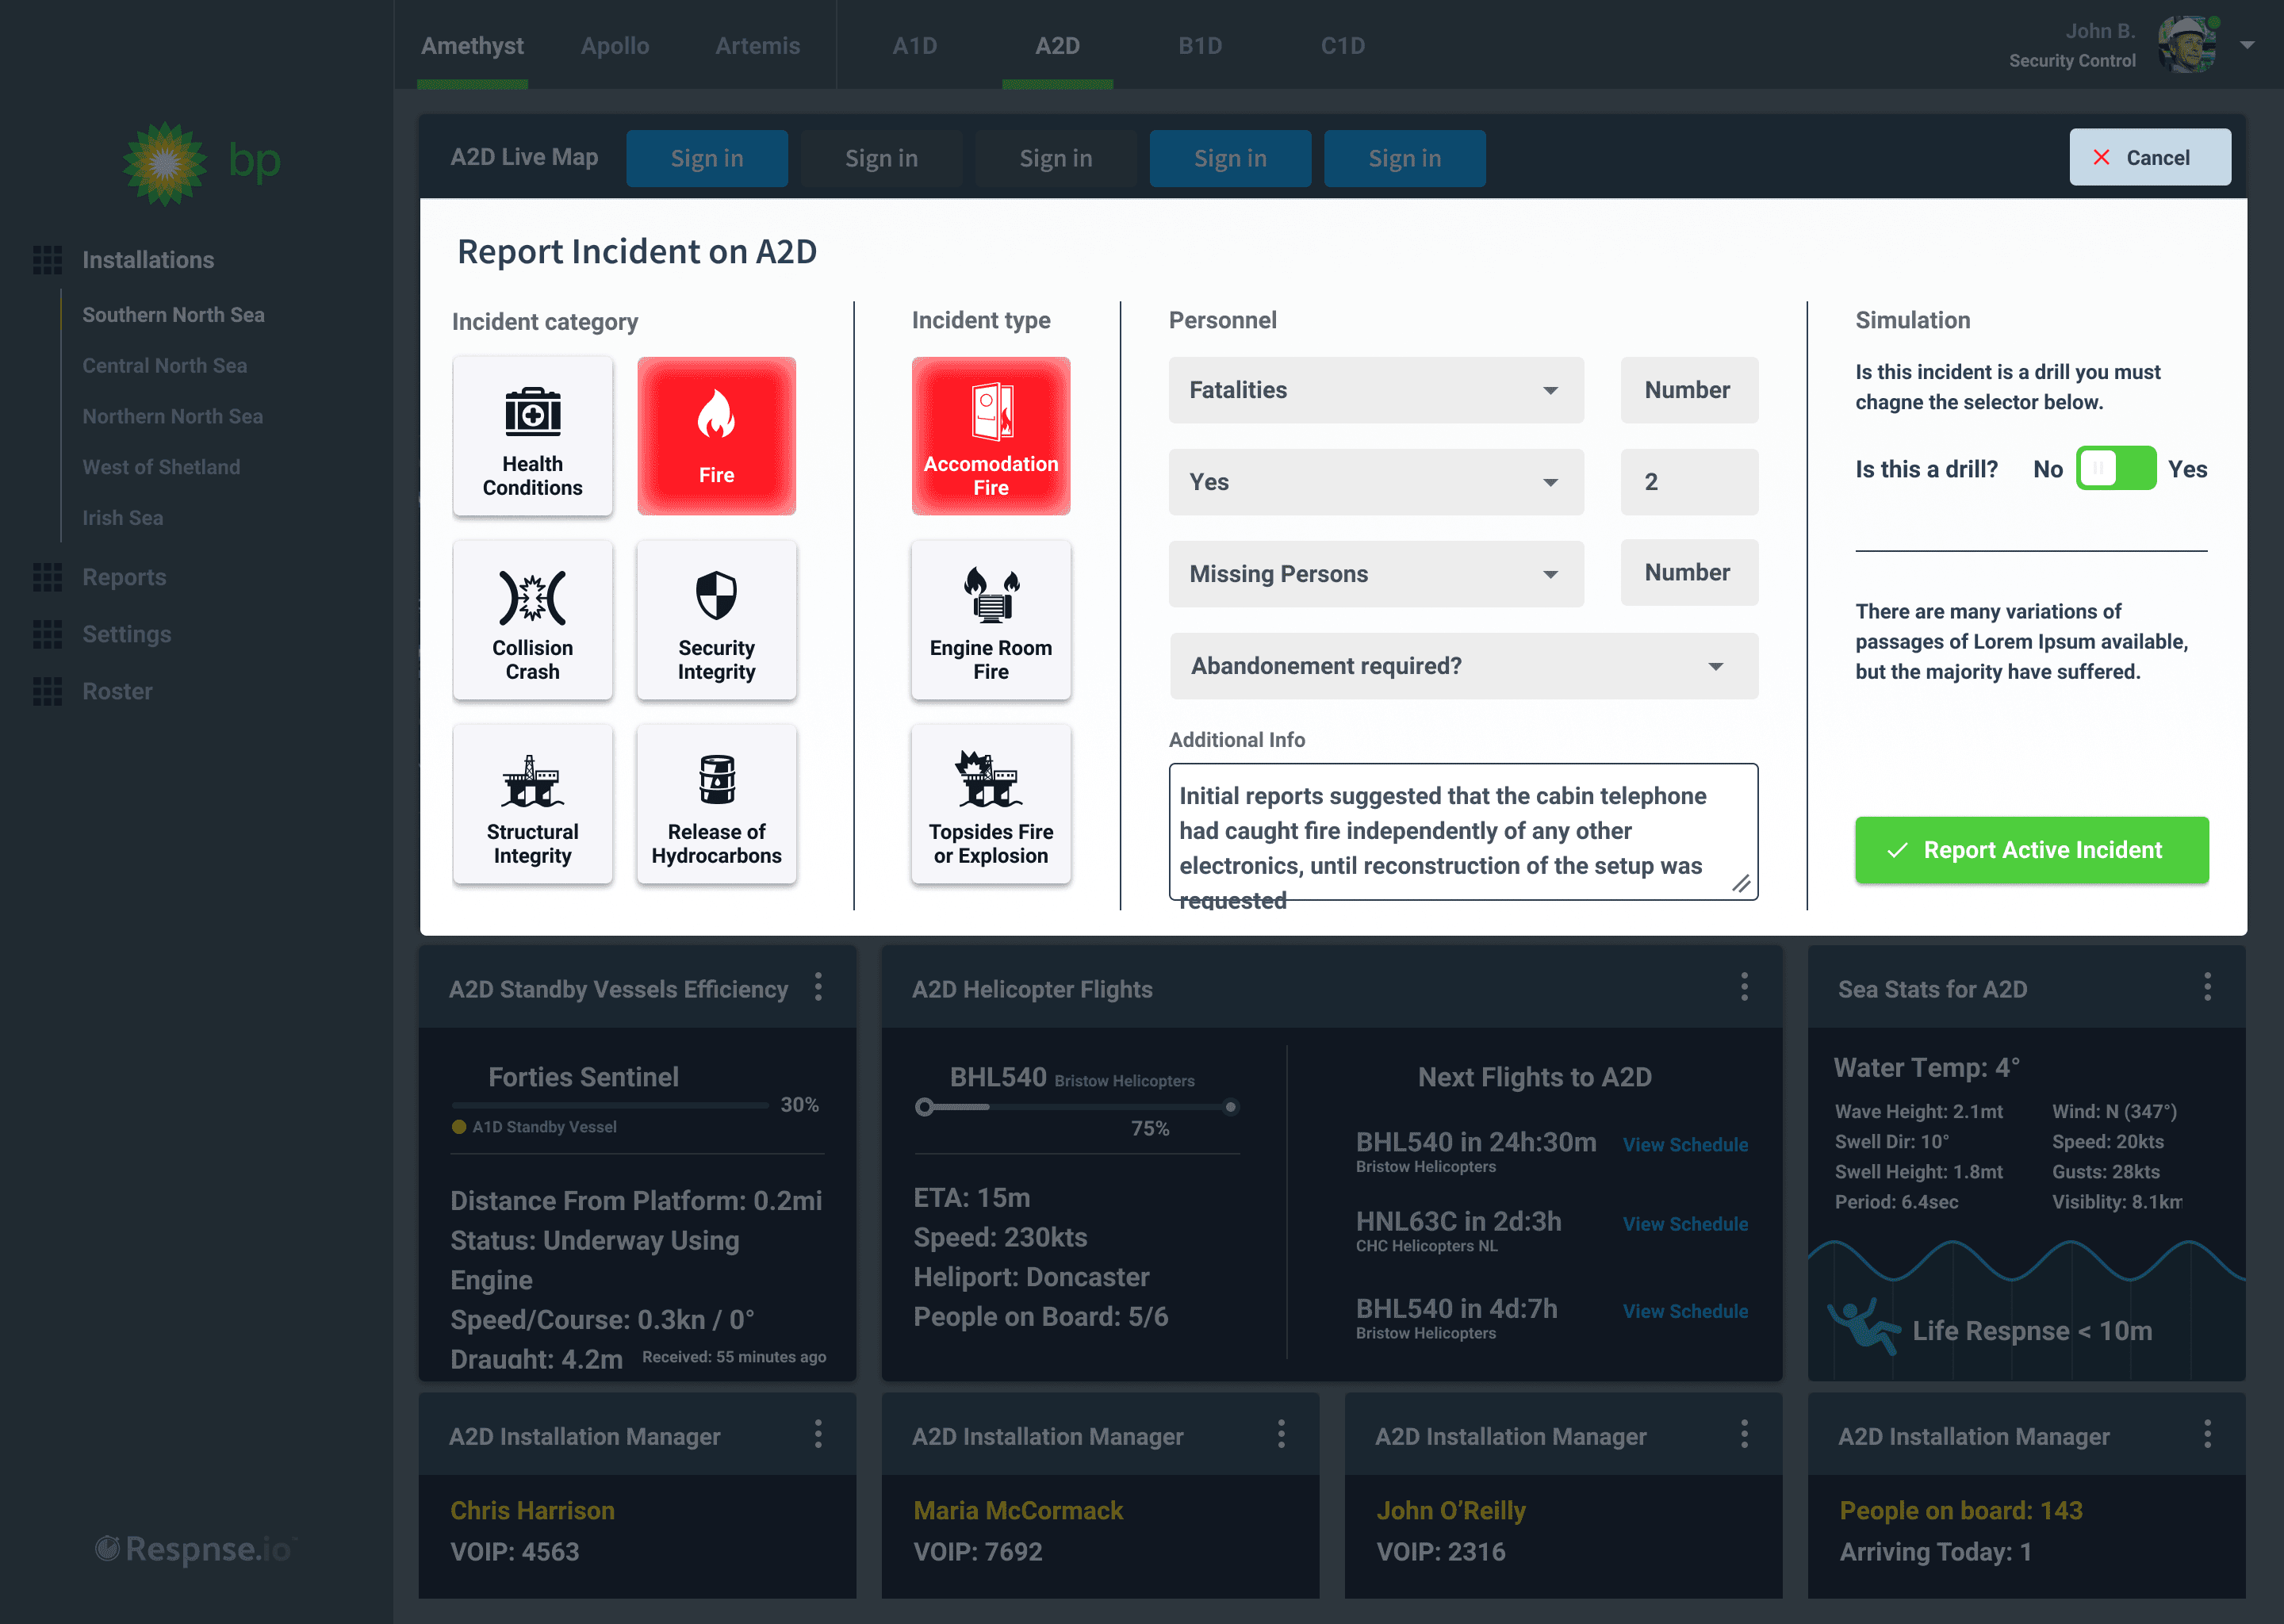Open the Fatalities dropdown
This screenshot has height=1624, width=2284.
1375,390
